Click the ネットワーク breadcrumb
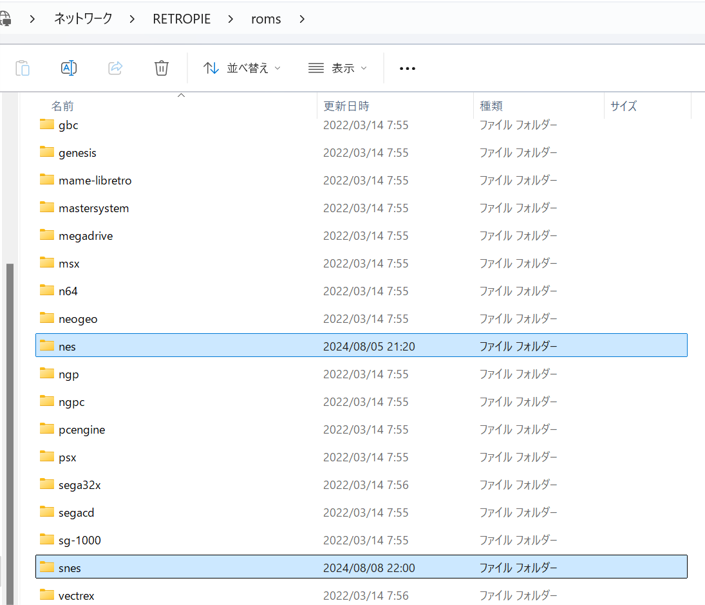The image size is (705, 605). (x=83, y=19)
